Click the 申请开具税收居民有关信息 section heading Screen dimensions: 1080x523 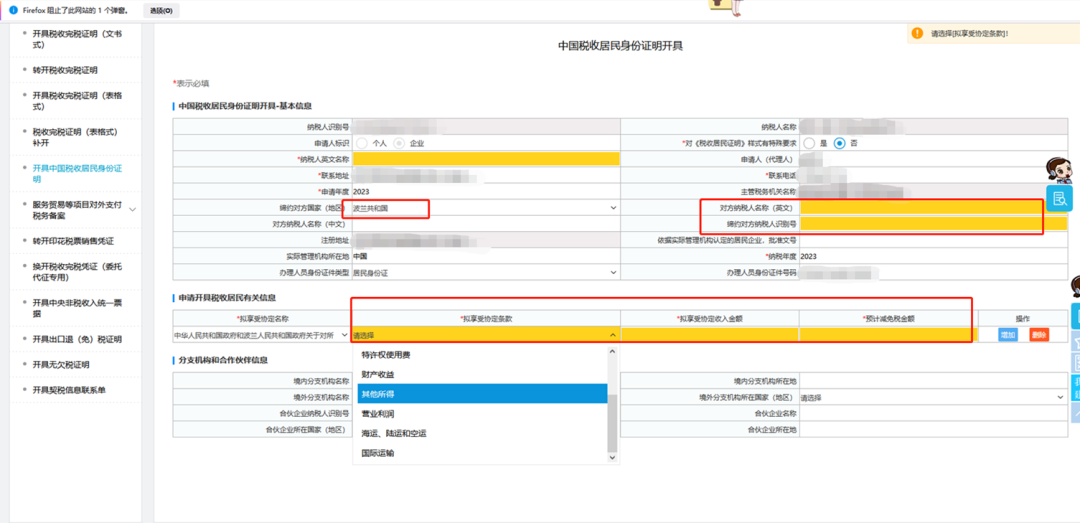click(x=227, y=298)
